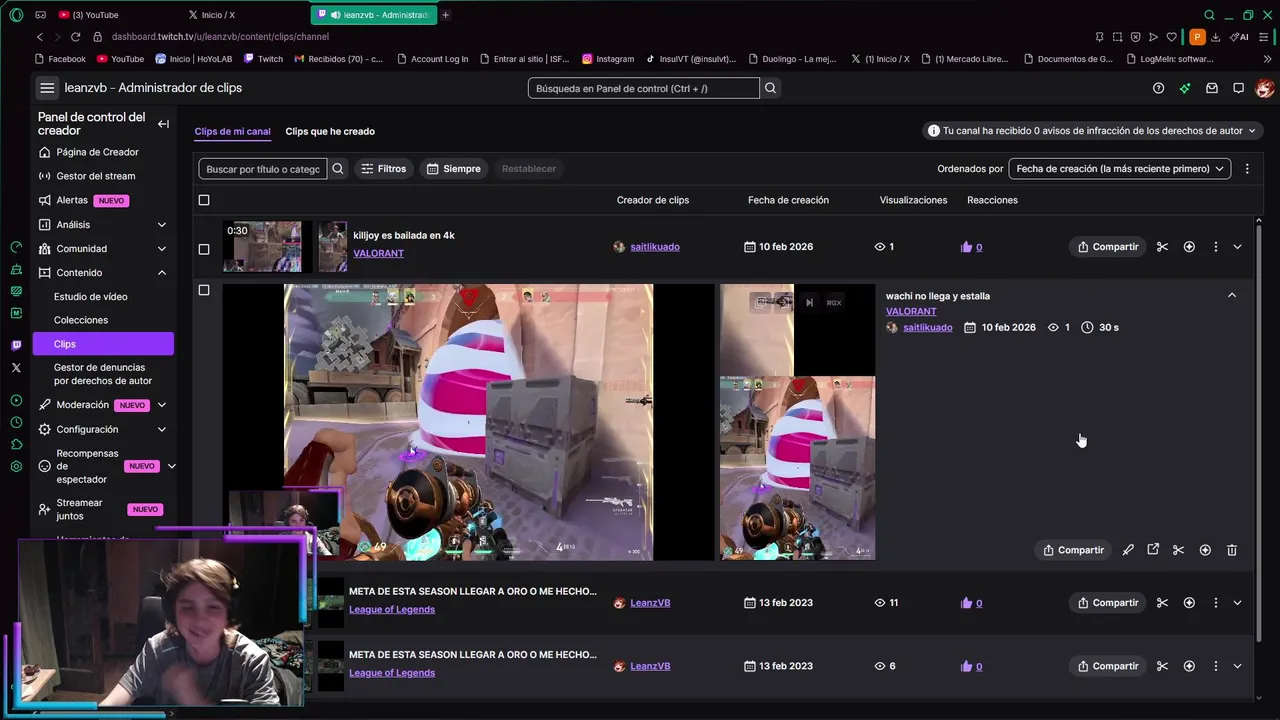The height and width of the screenshot is (720, 1280).
Task: Click plus circle in expanded wachi clip
Action: 1205,550
